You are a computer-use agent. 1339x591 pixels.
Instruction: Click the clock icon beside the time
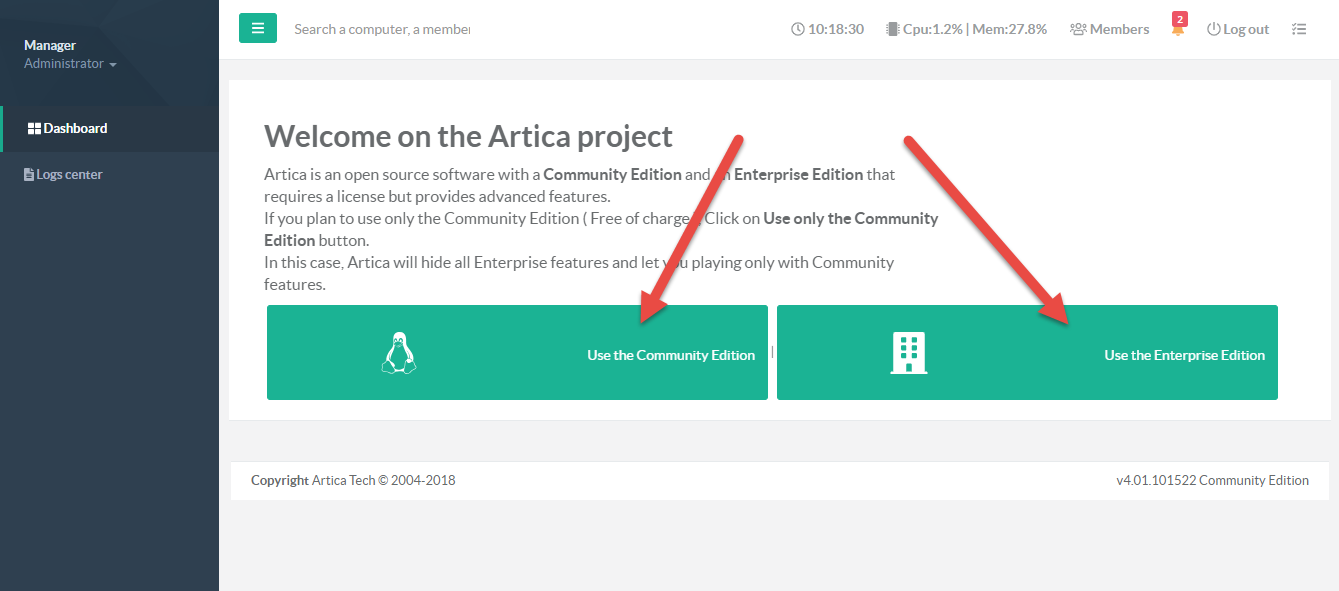[797, 29]
